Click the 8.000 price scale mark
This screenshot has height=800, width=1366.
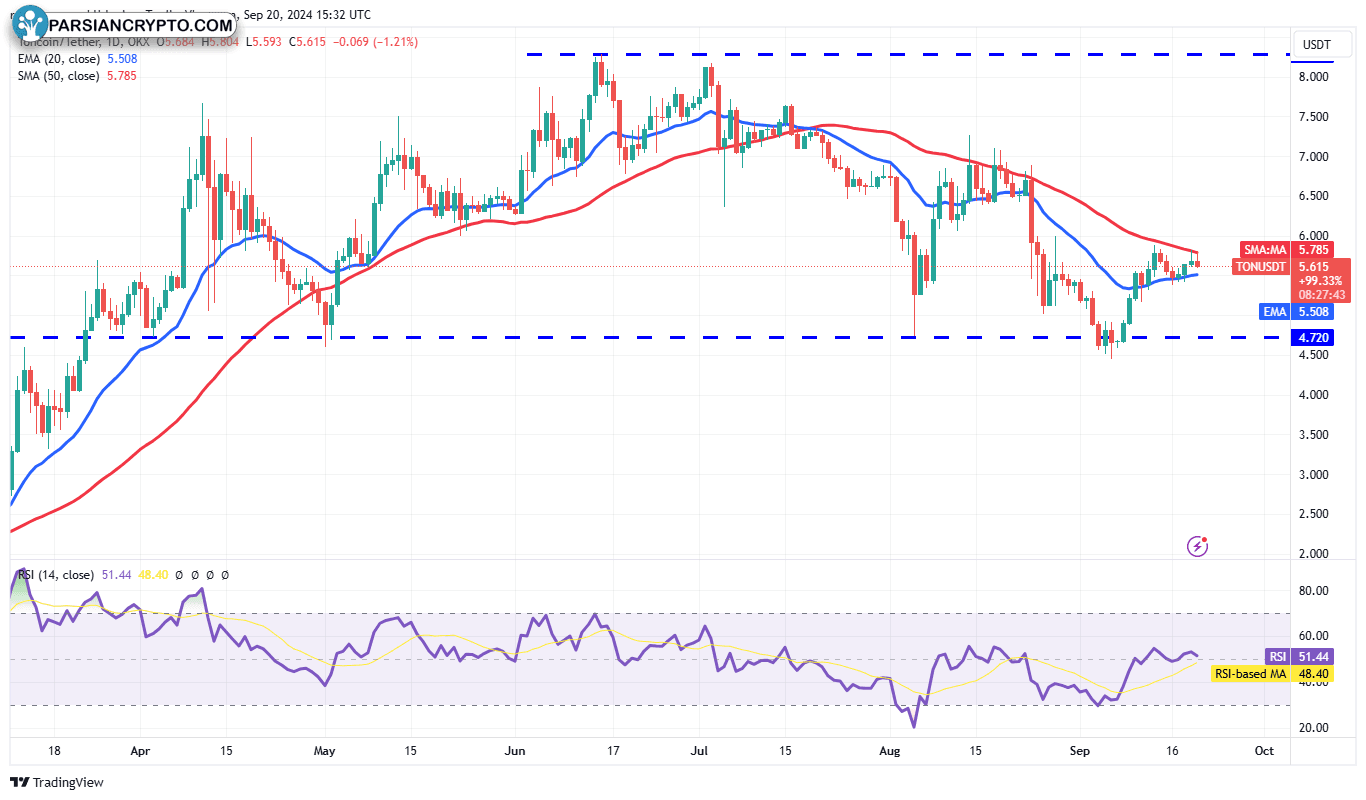pos(1313,77)
